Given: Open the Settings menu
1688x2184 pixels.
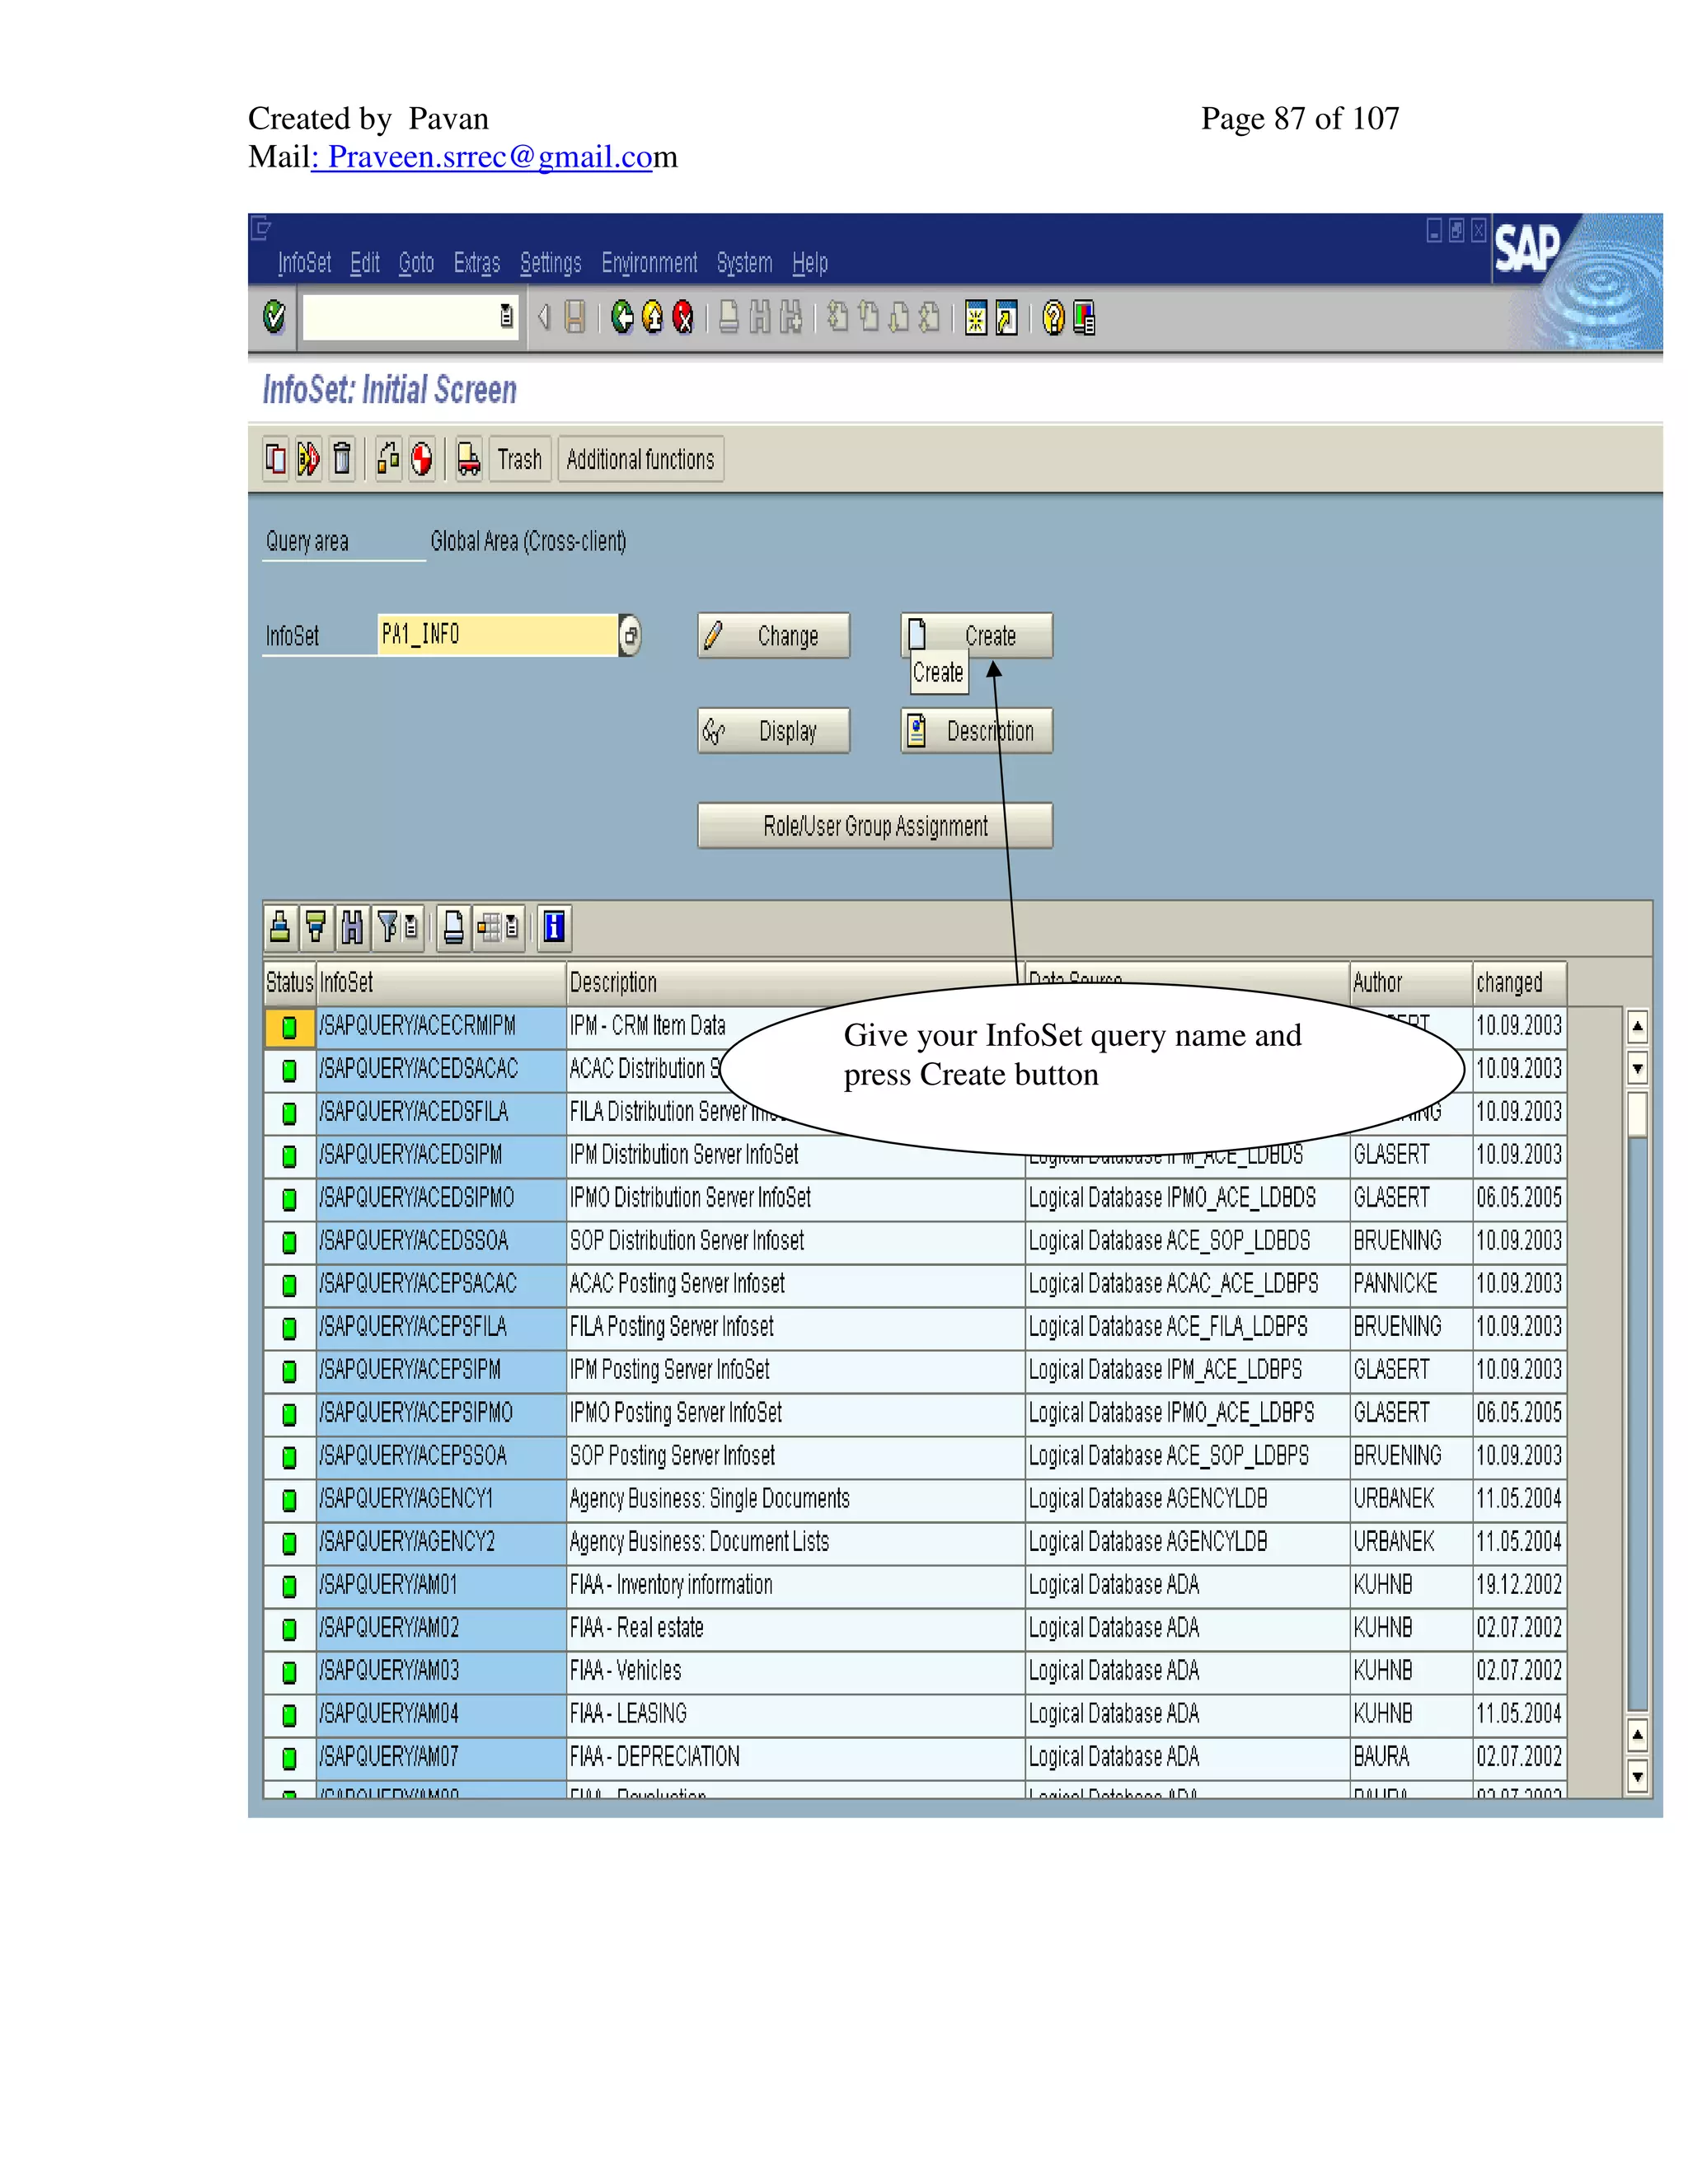Looking at the screenshot, I should click(x=550, y=263).
